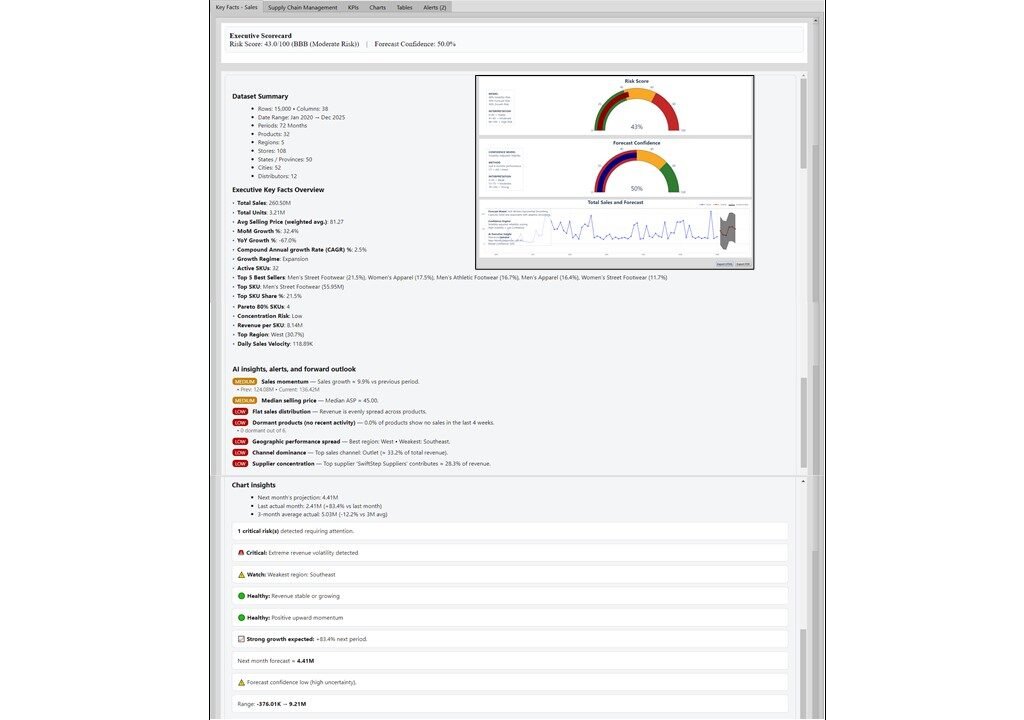The width and height of the screenshot is (1024, 720).
Task: Click the yellow Watch warning triangle icon
Action: pos(241,574)
